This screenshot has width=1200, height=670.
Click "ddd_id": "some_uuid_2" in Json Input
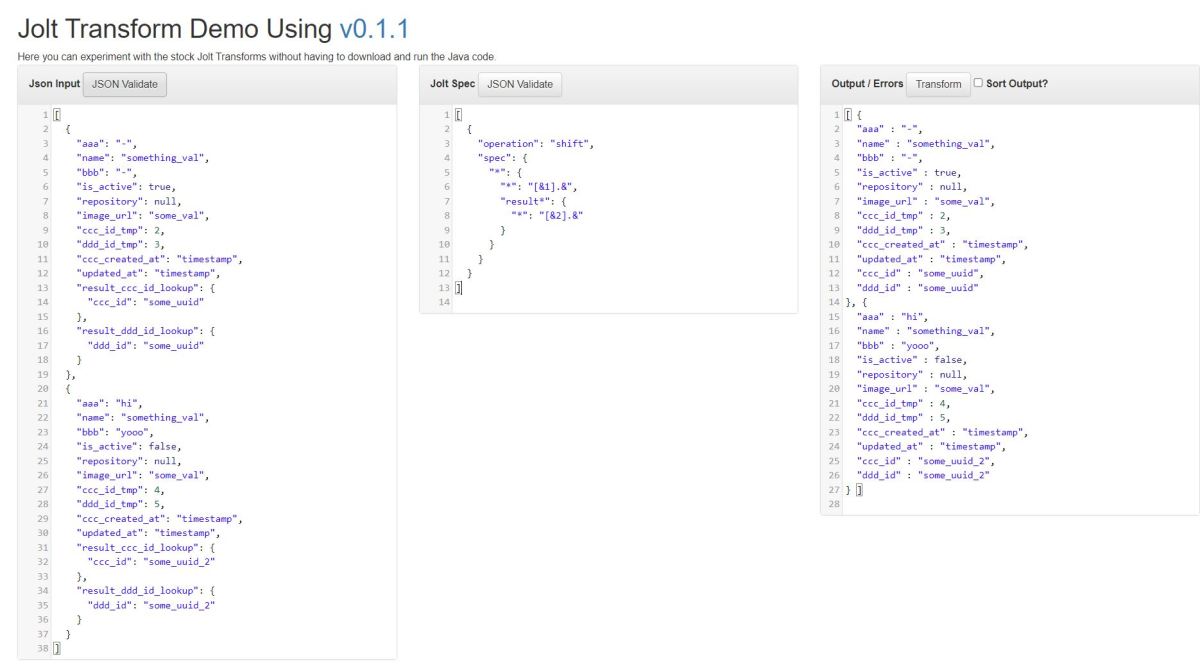[151, 605]
